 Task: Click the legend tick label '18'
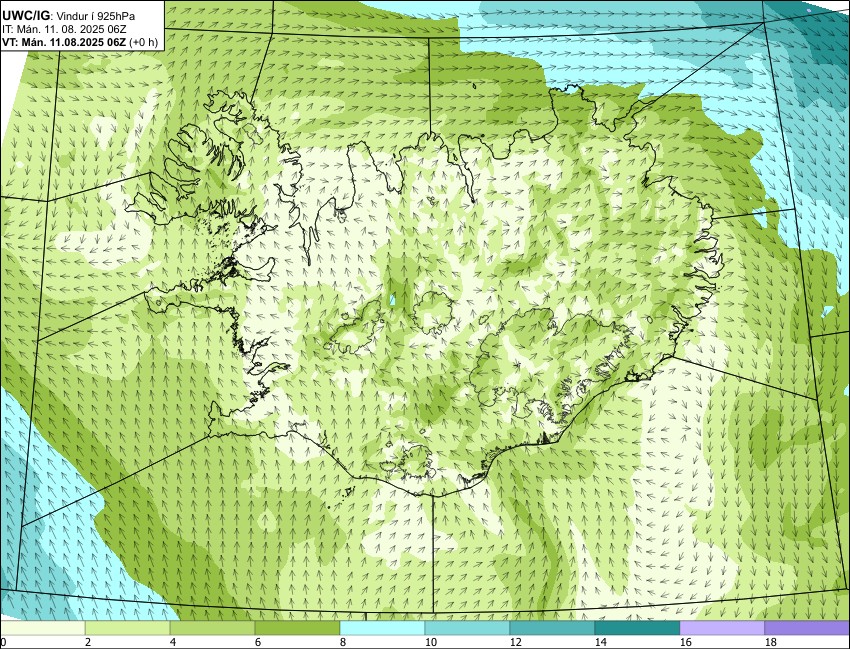770,642
